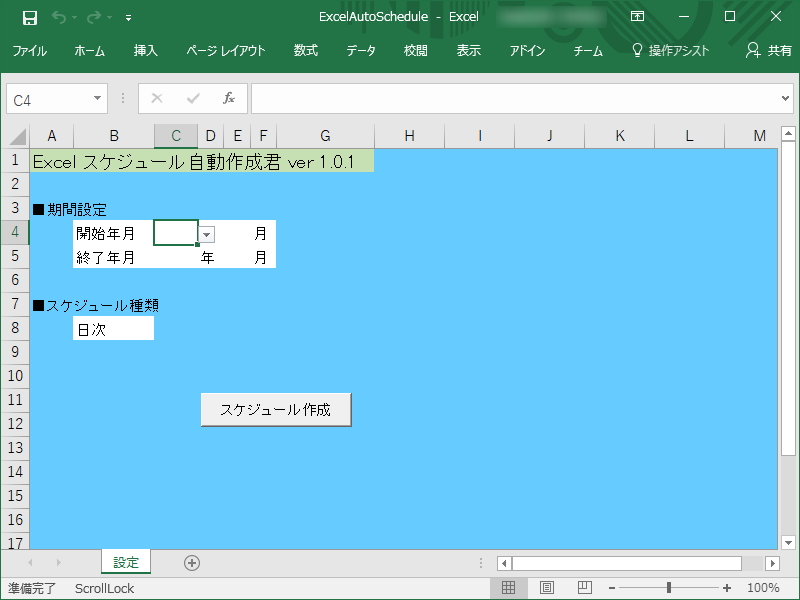Switch to Page Layout view icon
800x600 pixels.
click(x=546, y=588)
